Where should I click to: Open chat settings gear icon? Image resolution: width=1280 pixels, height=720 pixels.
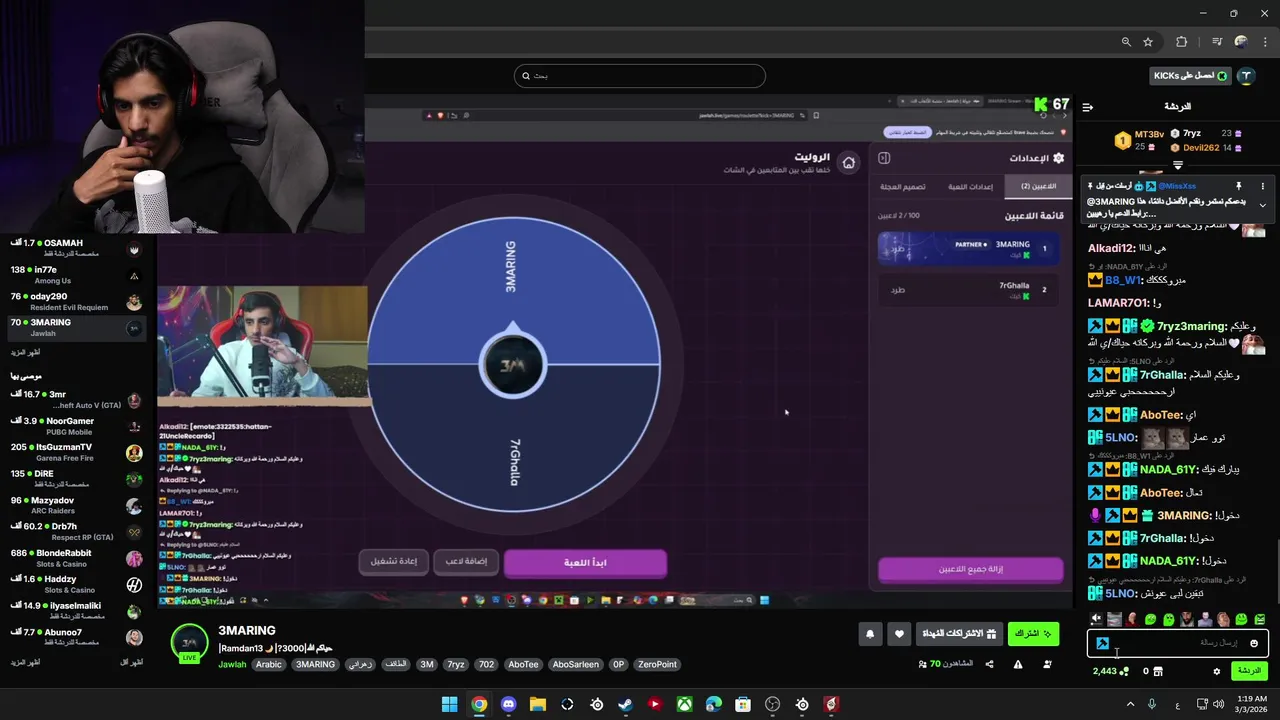pyautogui.click(x=1217, y=671)
